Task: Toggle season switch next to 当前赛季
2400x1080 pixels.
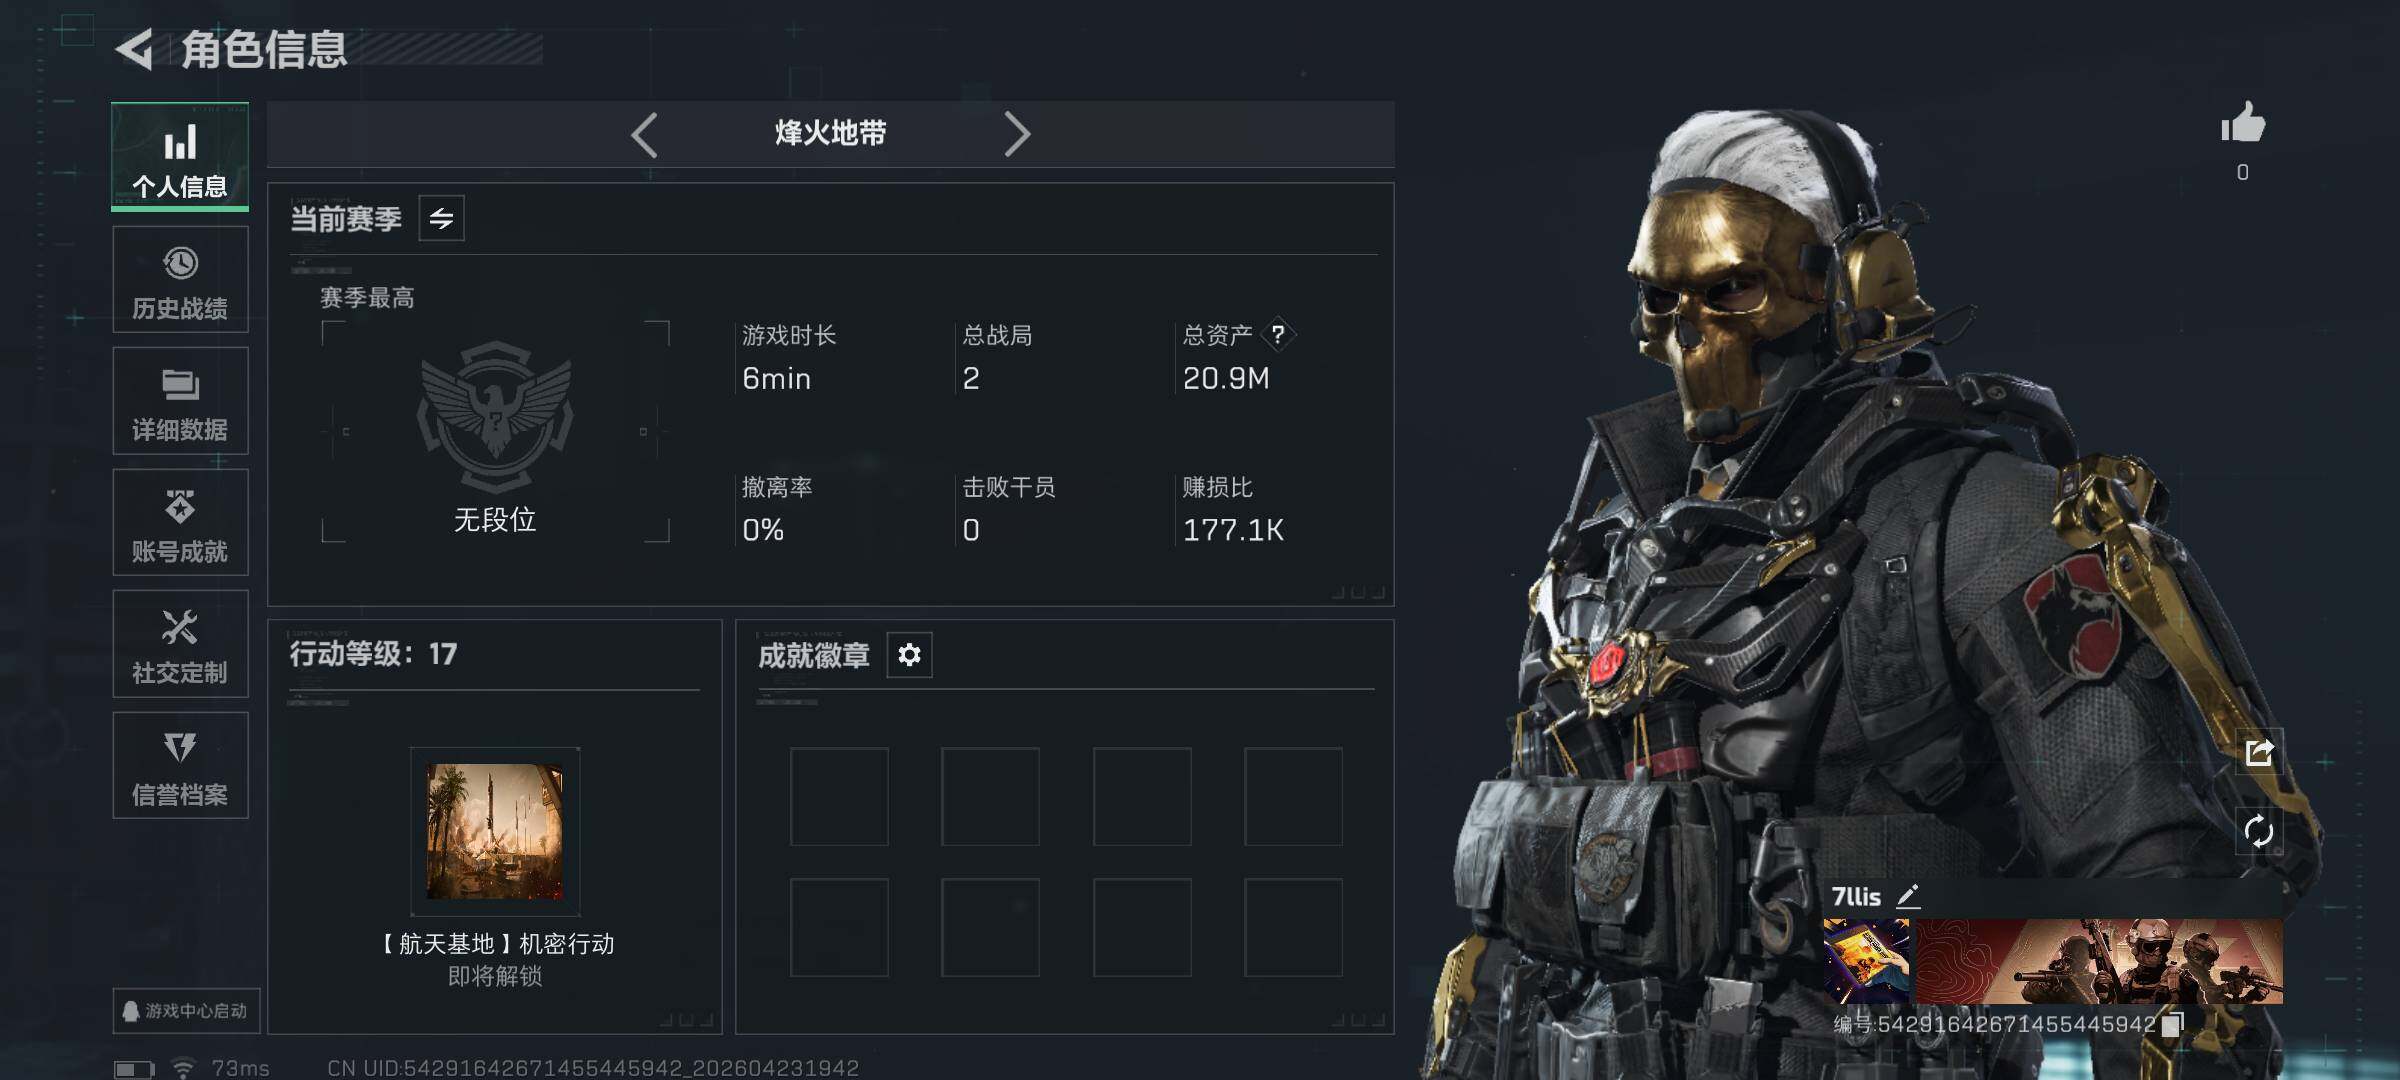Action: click(x=441, y=218)
